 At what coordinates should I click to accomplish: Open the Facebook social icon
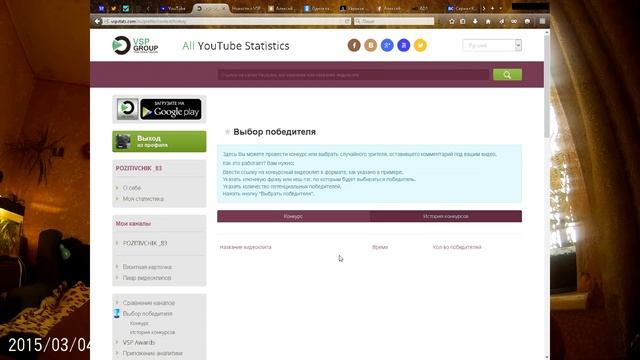pyautogui.click(x=354, y=45)
